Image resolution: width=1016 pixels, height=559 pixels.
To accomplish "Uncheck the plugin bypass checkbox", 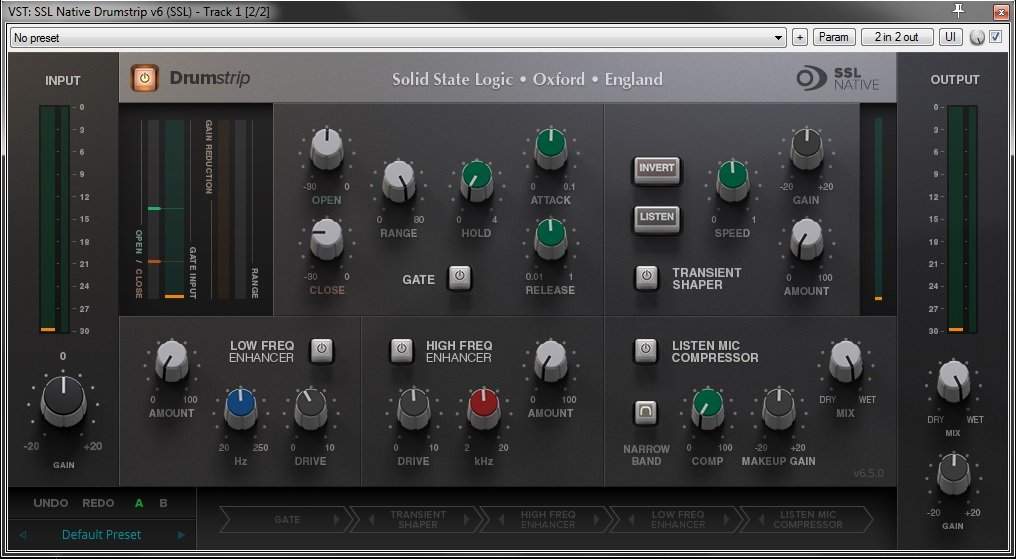I will [995, 37].
